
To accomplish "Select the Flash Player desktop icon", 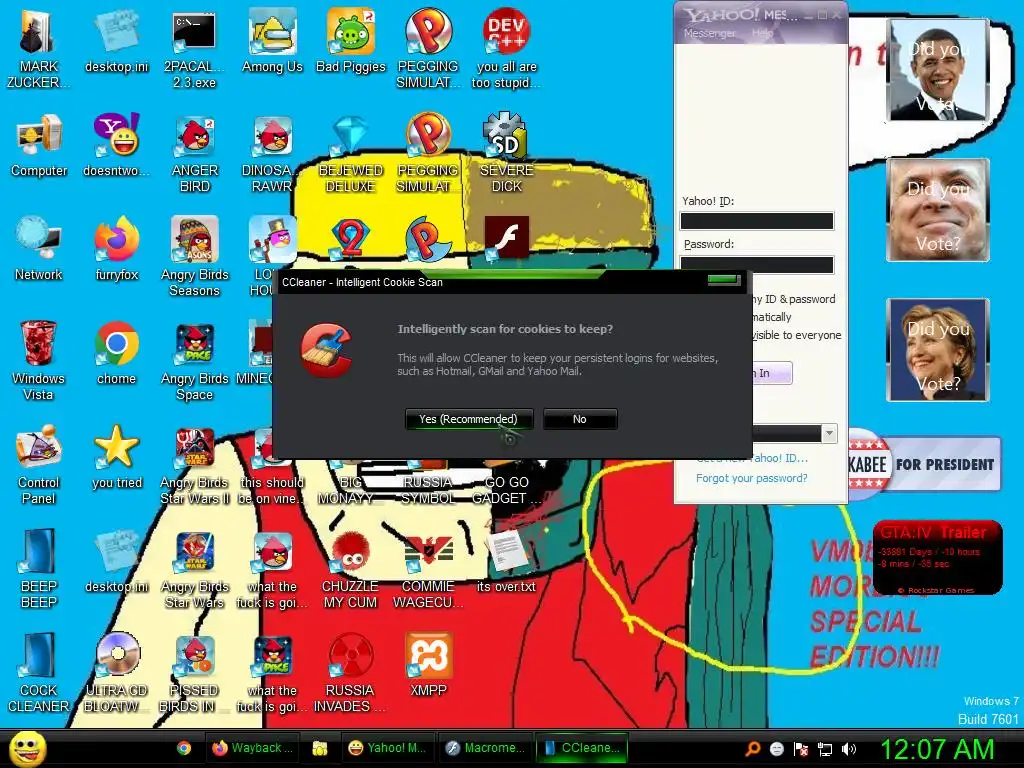I will point(507,238).
